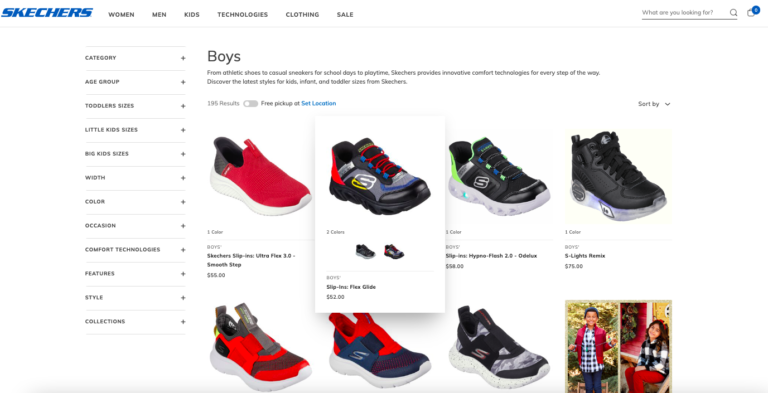Open the Sort by dropdown
The width and height of the screenshot is (768, 393).
654,104
